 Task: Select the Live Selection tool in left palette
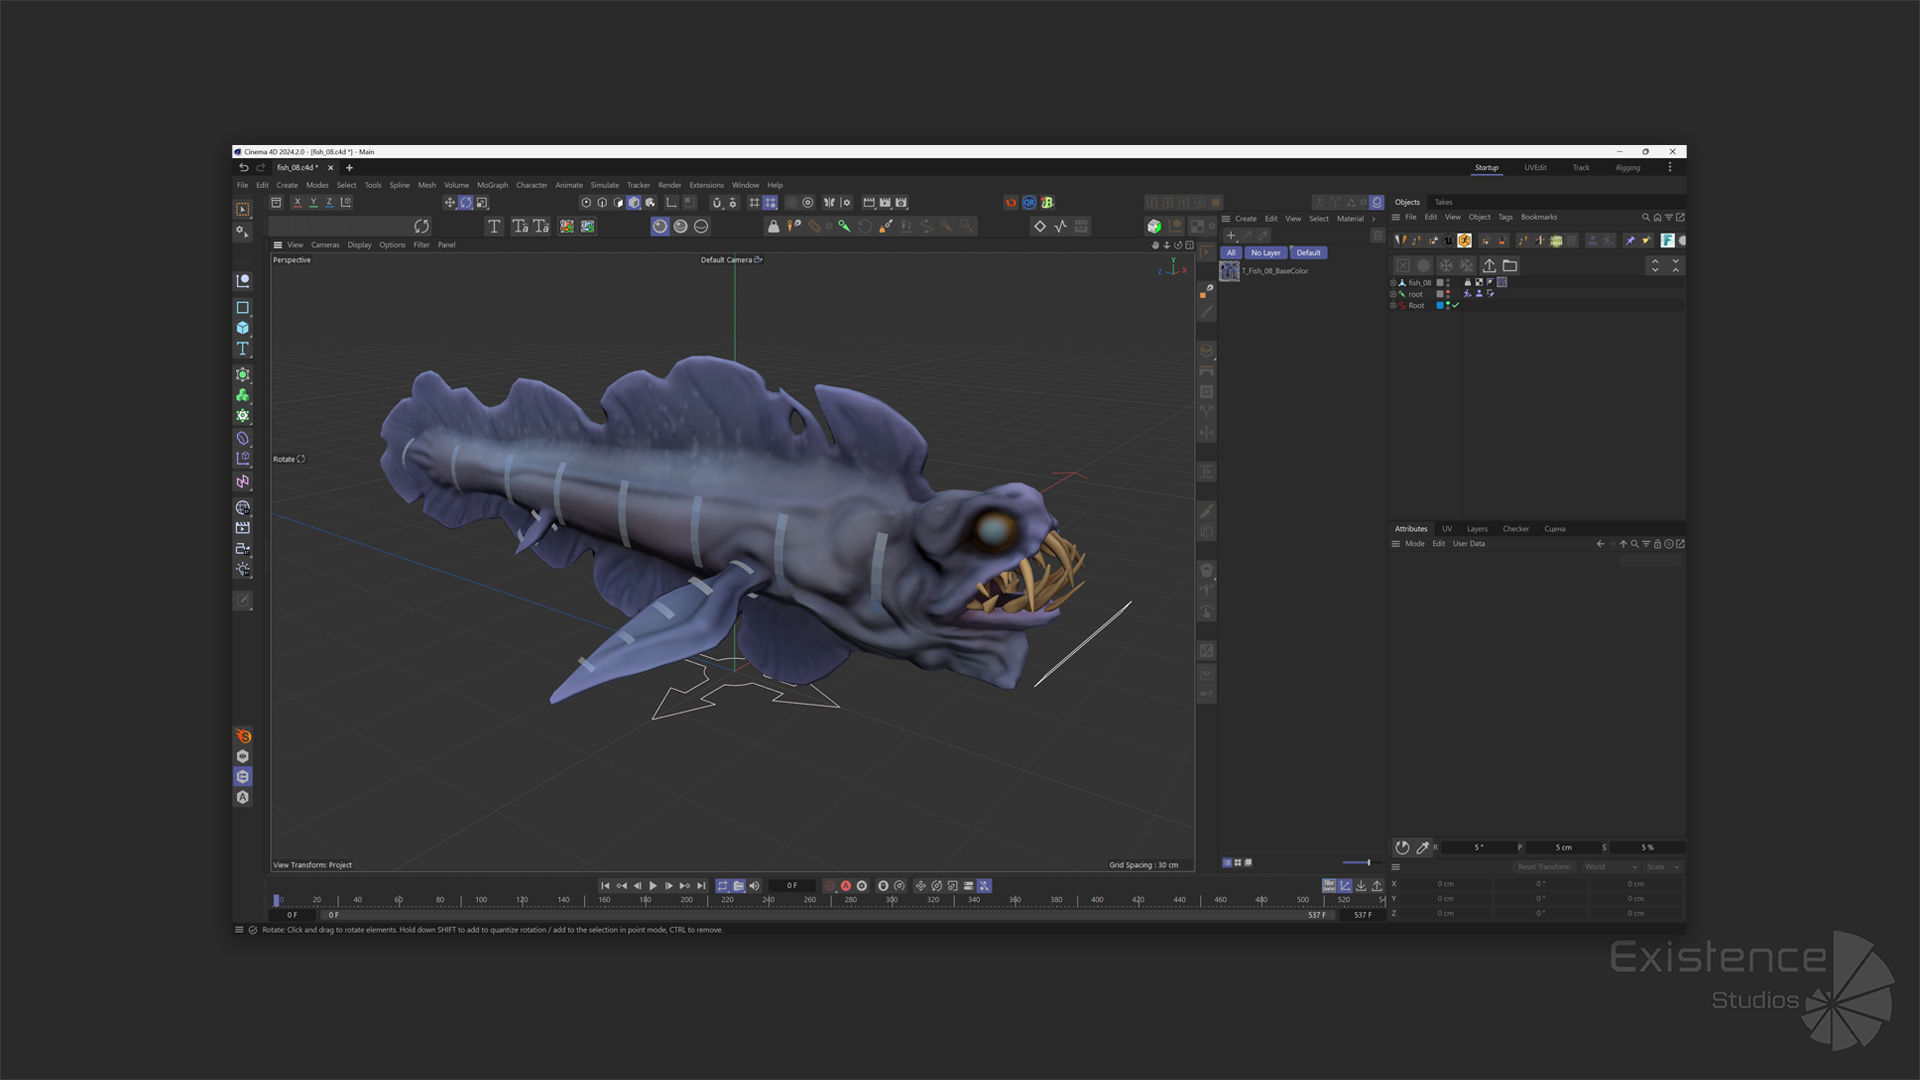[242, 210]
